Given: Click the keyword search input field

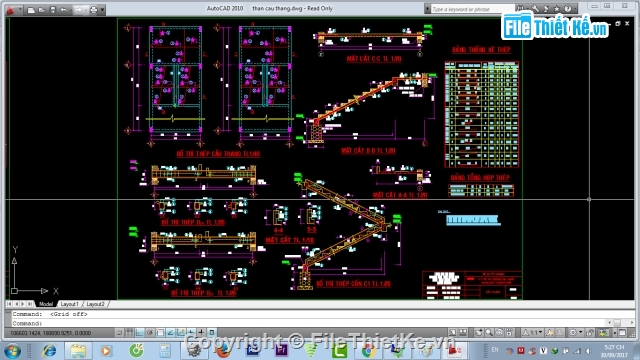Looking at the screenshot, I should (x=472, y=9).
